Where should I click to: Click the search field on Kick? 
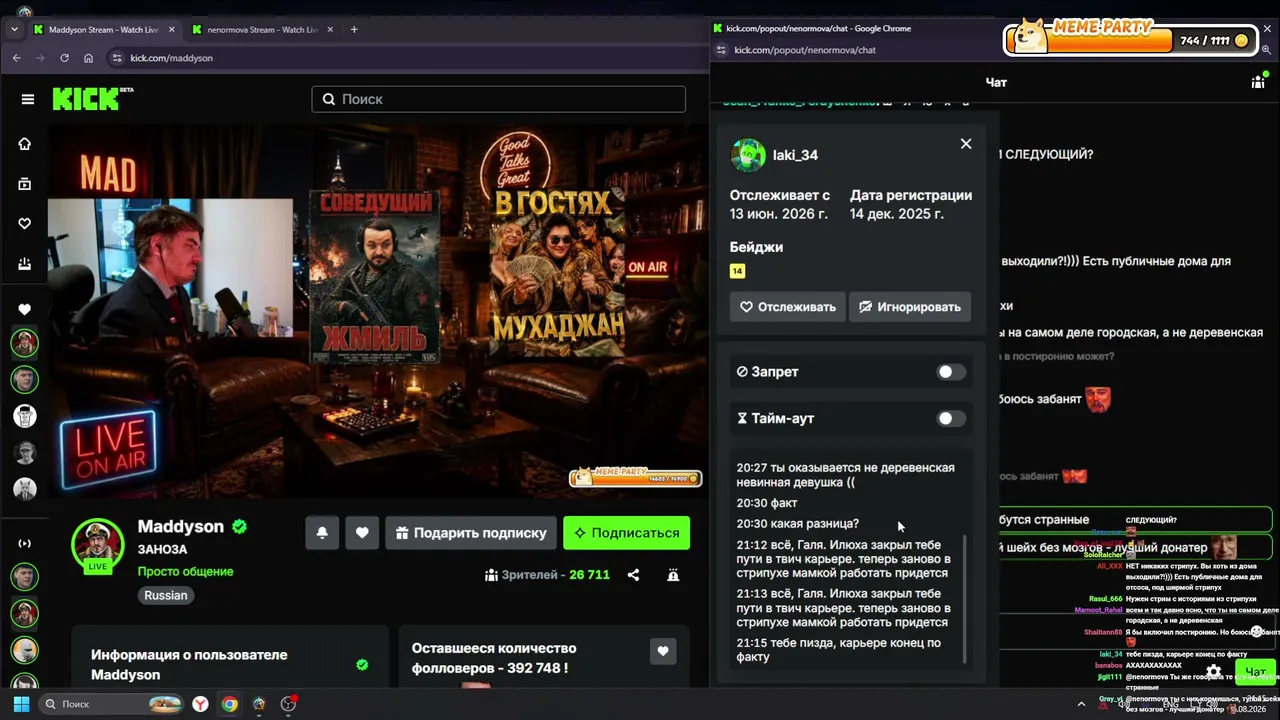point(499,99)
